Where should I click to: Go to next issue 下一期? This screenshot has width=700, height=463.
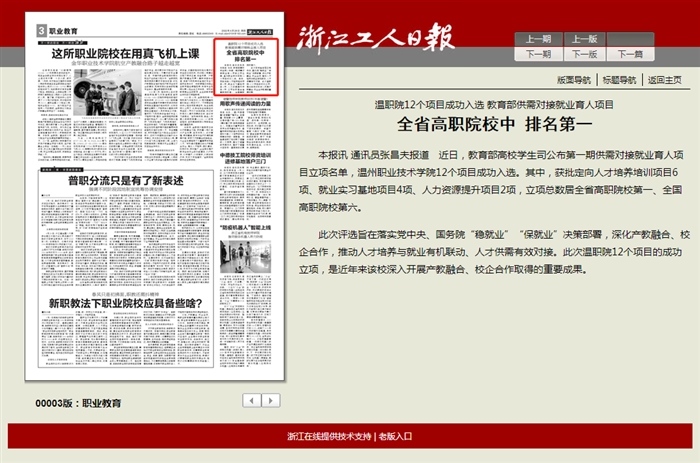click(x=537, y=54)
